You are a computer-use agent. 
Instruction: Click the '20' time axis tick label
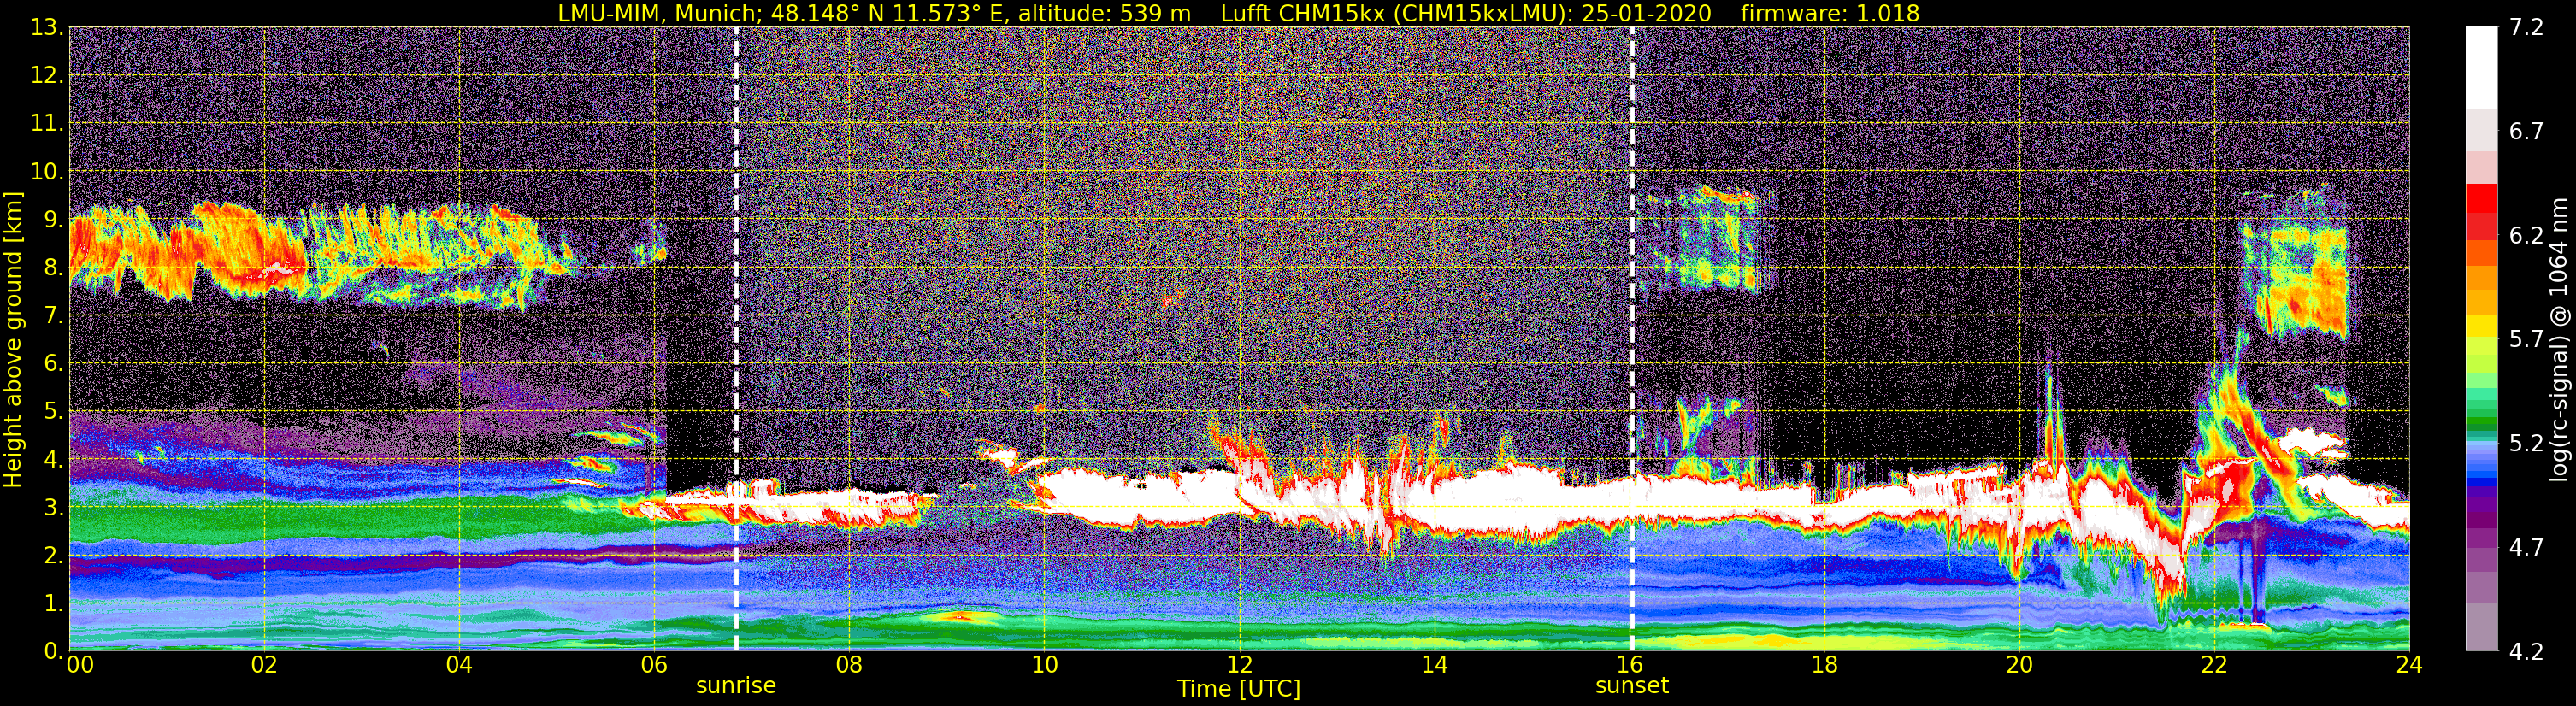[x=2019, y=665]
